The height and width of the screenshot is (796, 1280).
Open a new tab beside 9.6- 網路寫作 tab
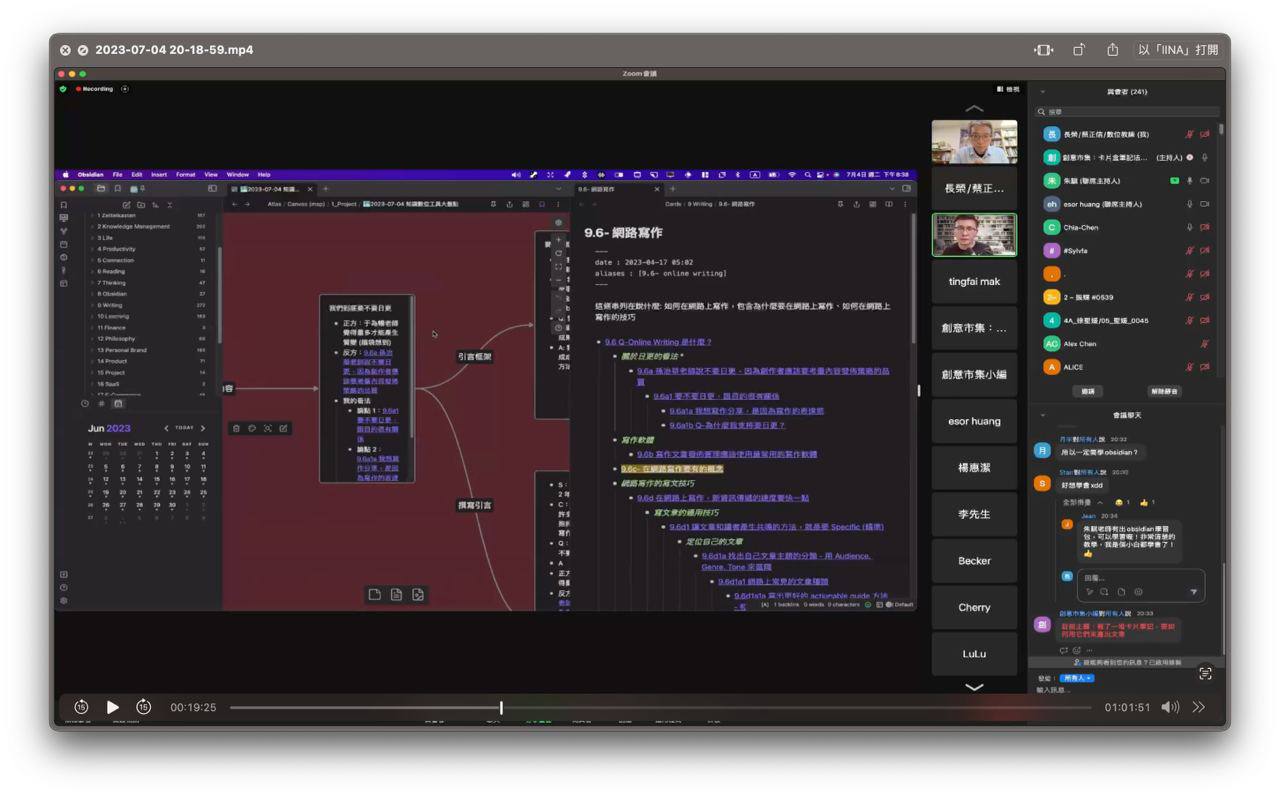[x=673, y=188]
